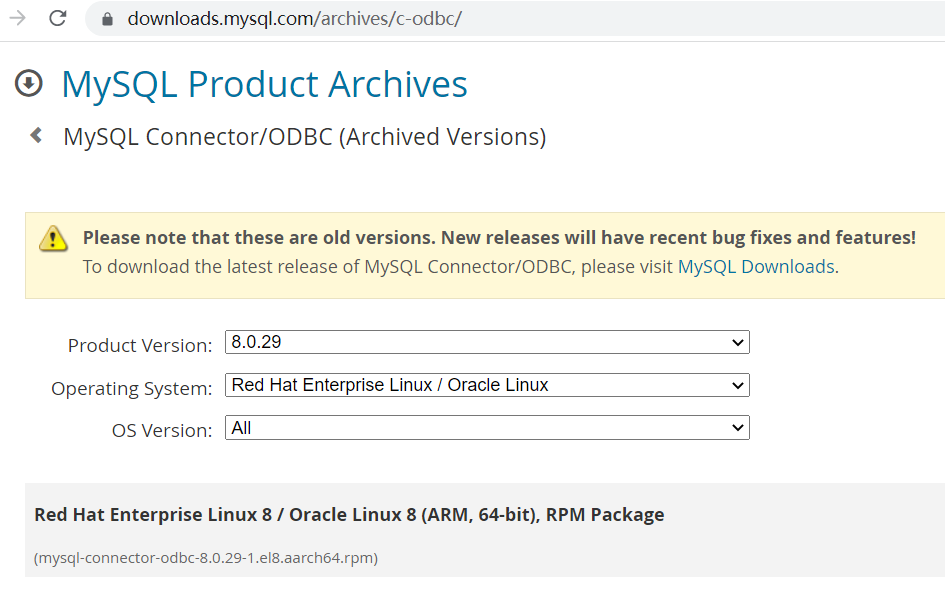The width and height of the screenshot is (945, 600).
Task: Open the MySQL Downloads link
Action: pos(755,267)
